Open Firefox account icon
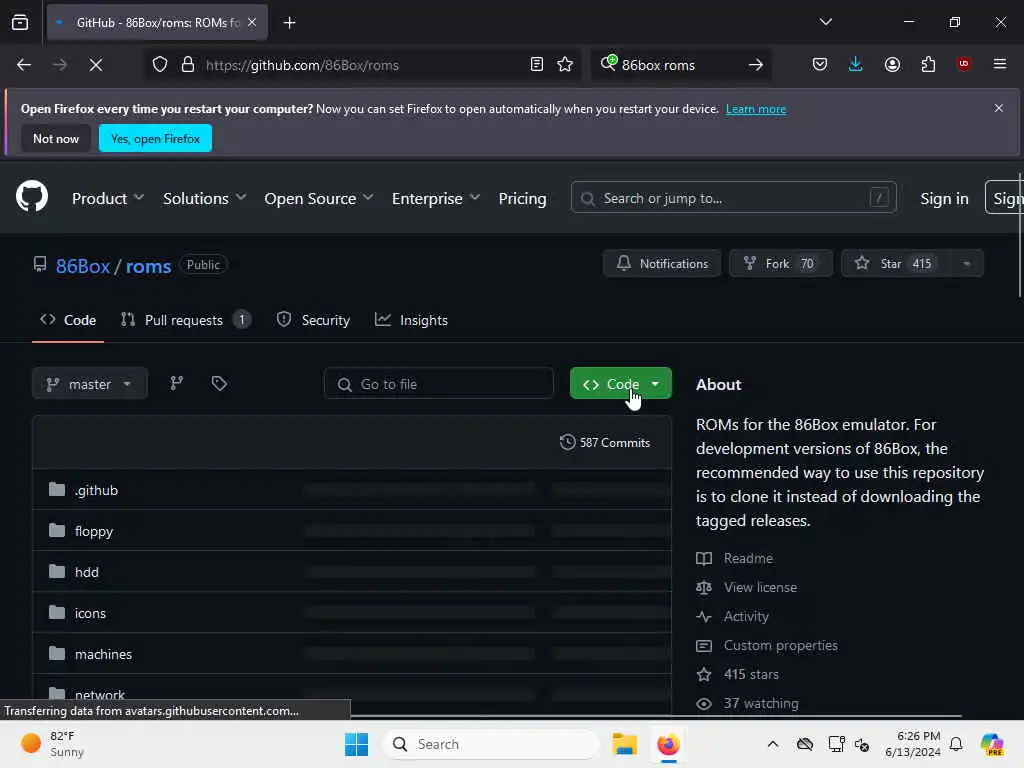The width and height of the screenshot is (1024, 768). (892, 64)
